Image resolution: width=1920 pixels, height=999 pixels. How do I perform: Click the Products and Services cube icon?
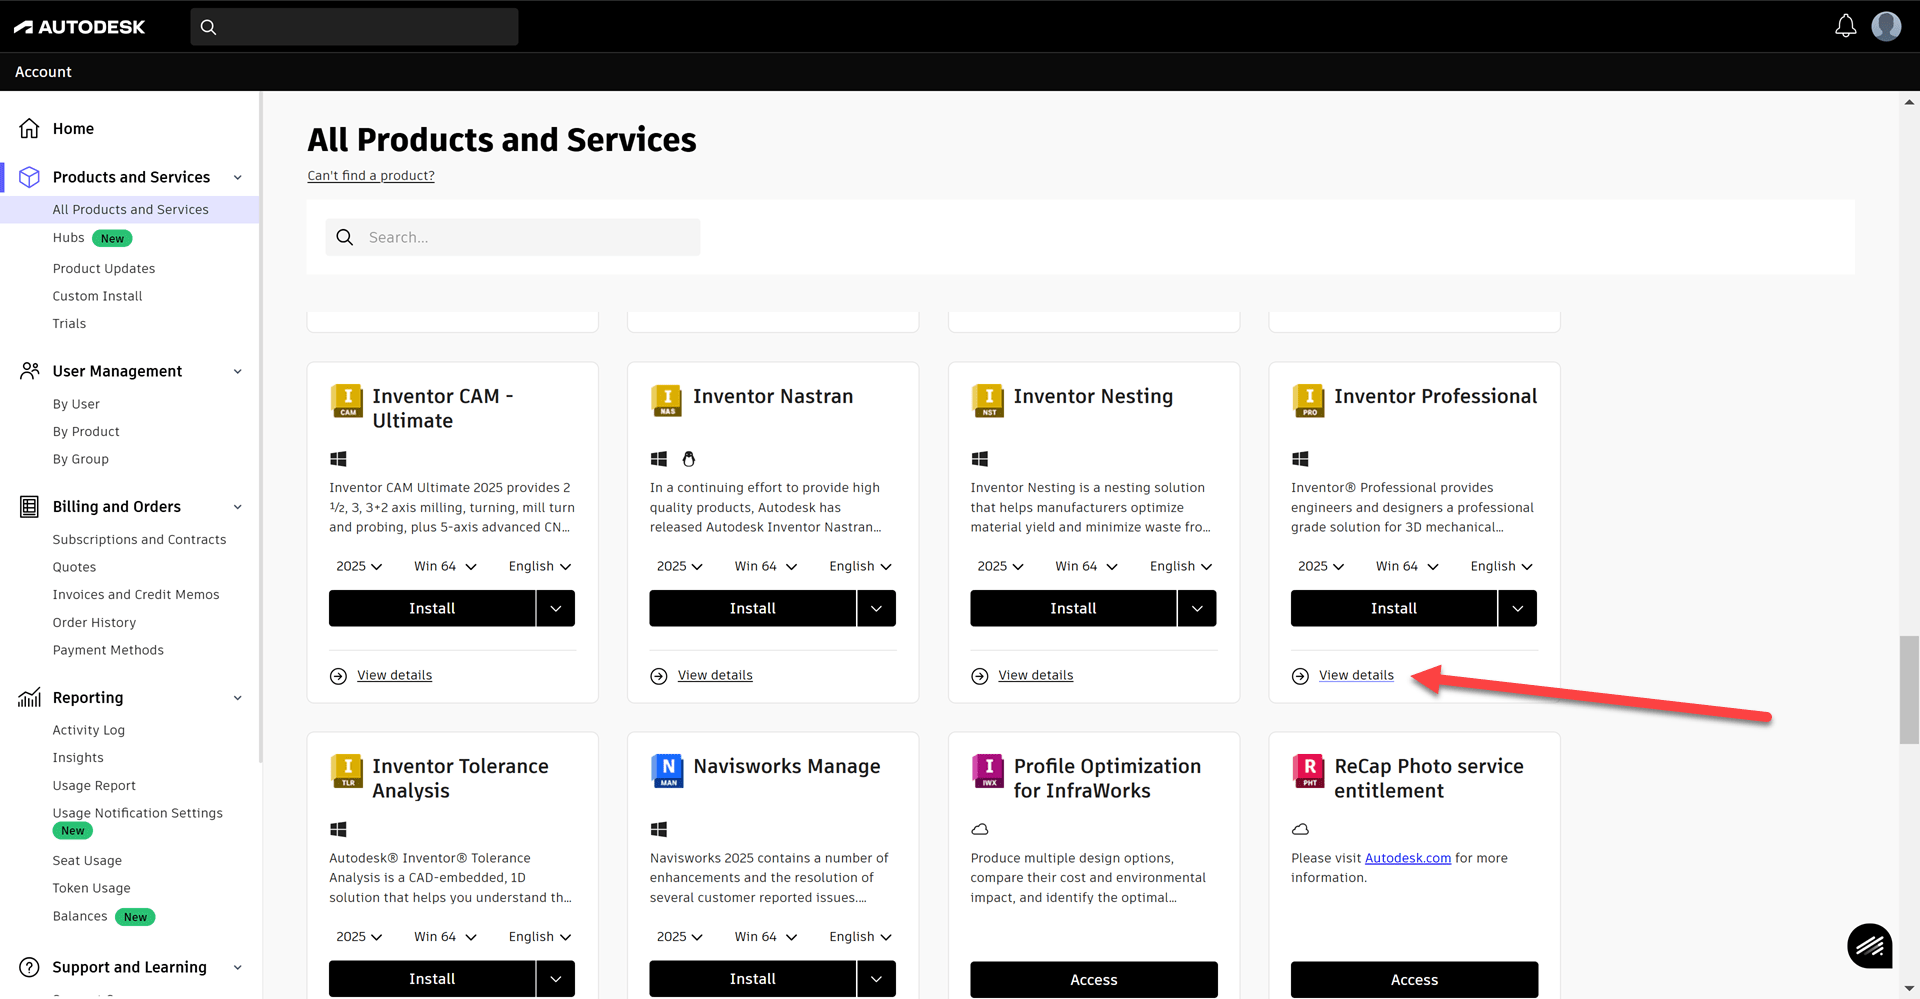click(x=30, y=177)
